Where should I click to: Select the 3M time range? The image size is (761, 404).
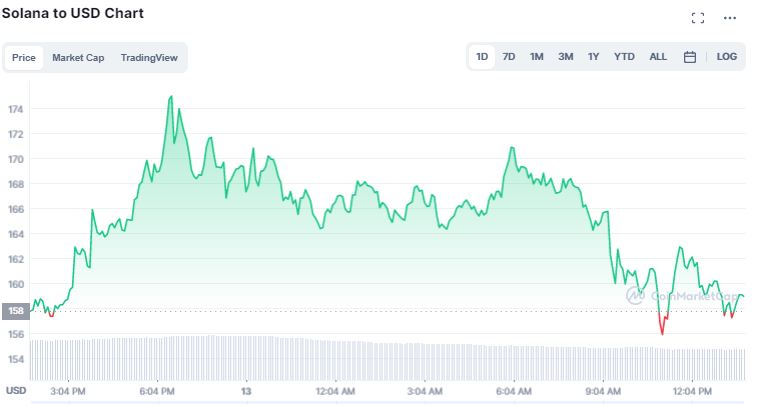565,57
